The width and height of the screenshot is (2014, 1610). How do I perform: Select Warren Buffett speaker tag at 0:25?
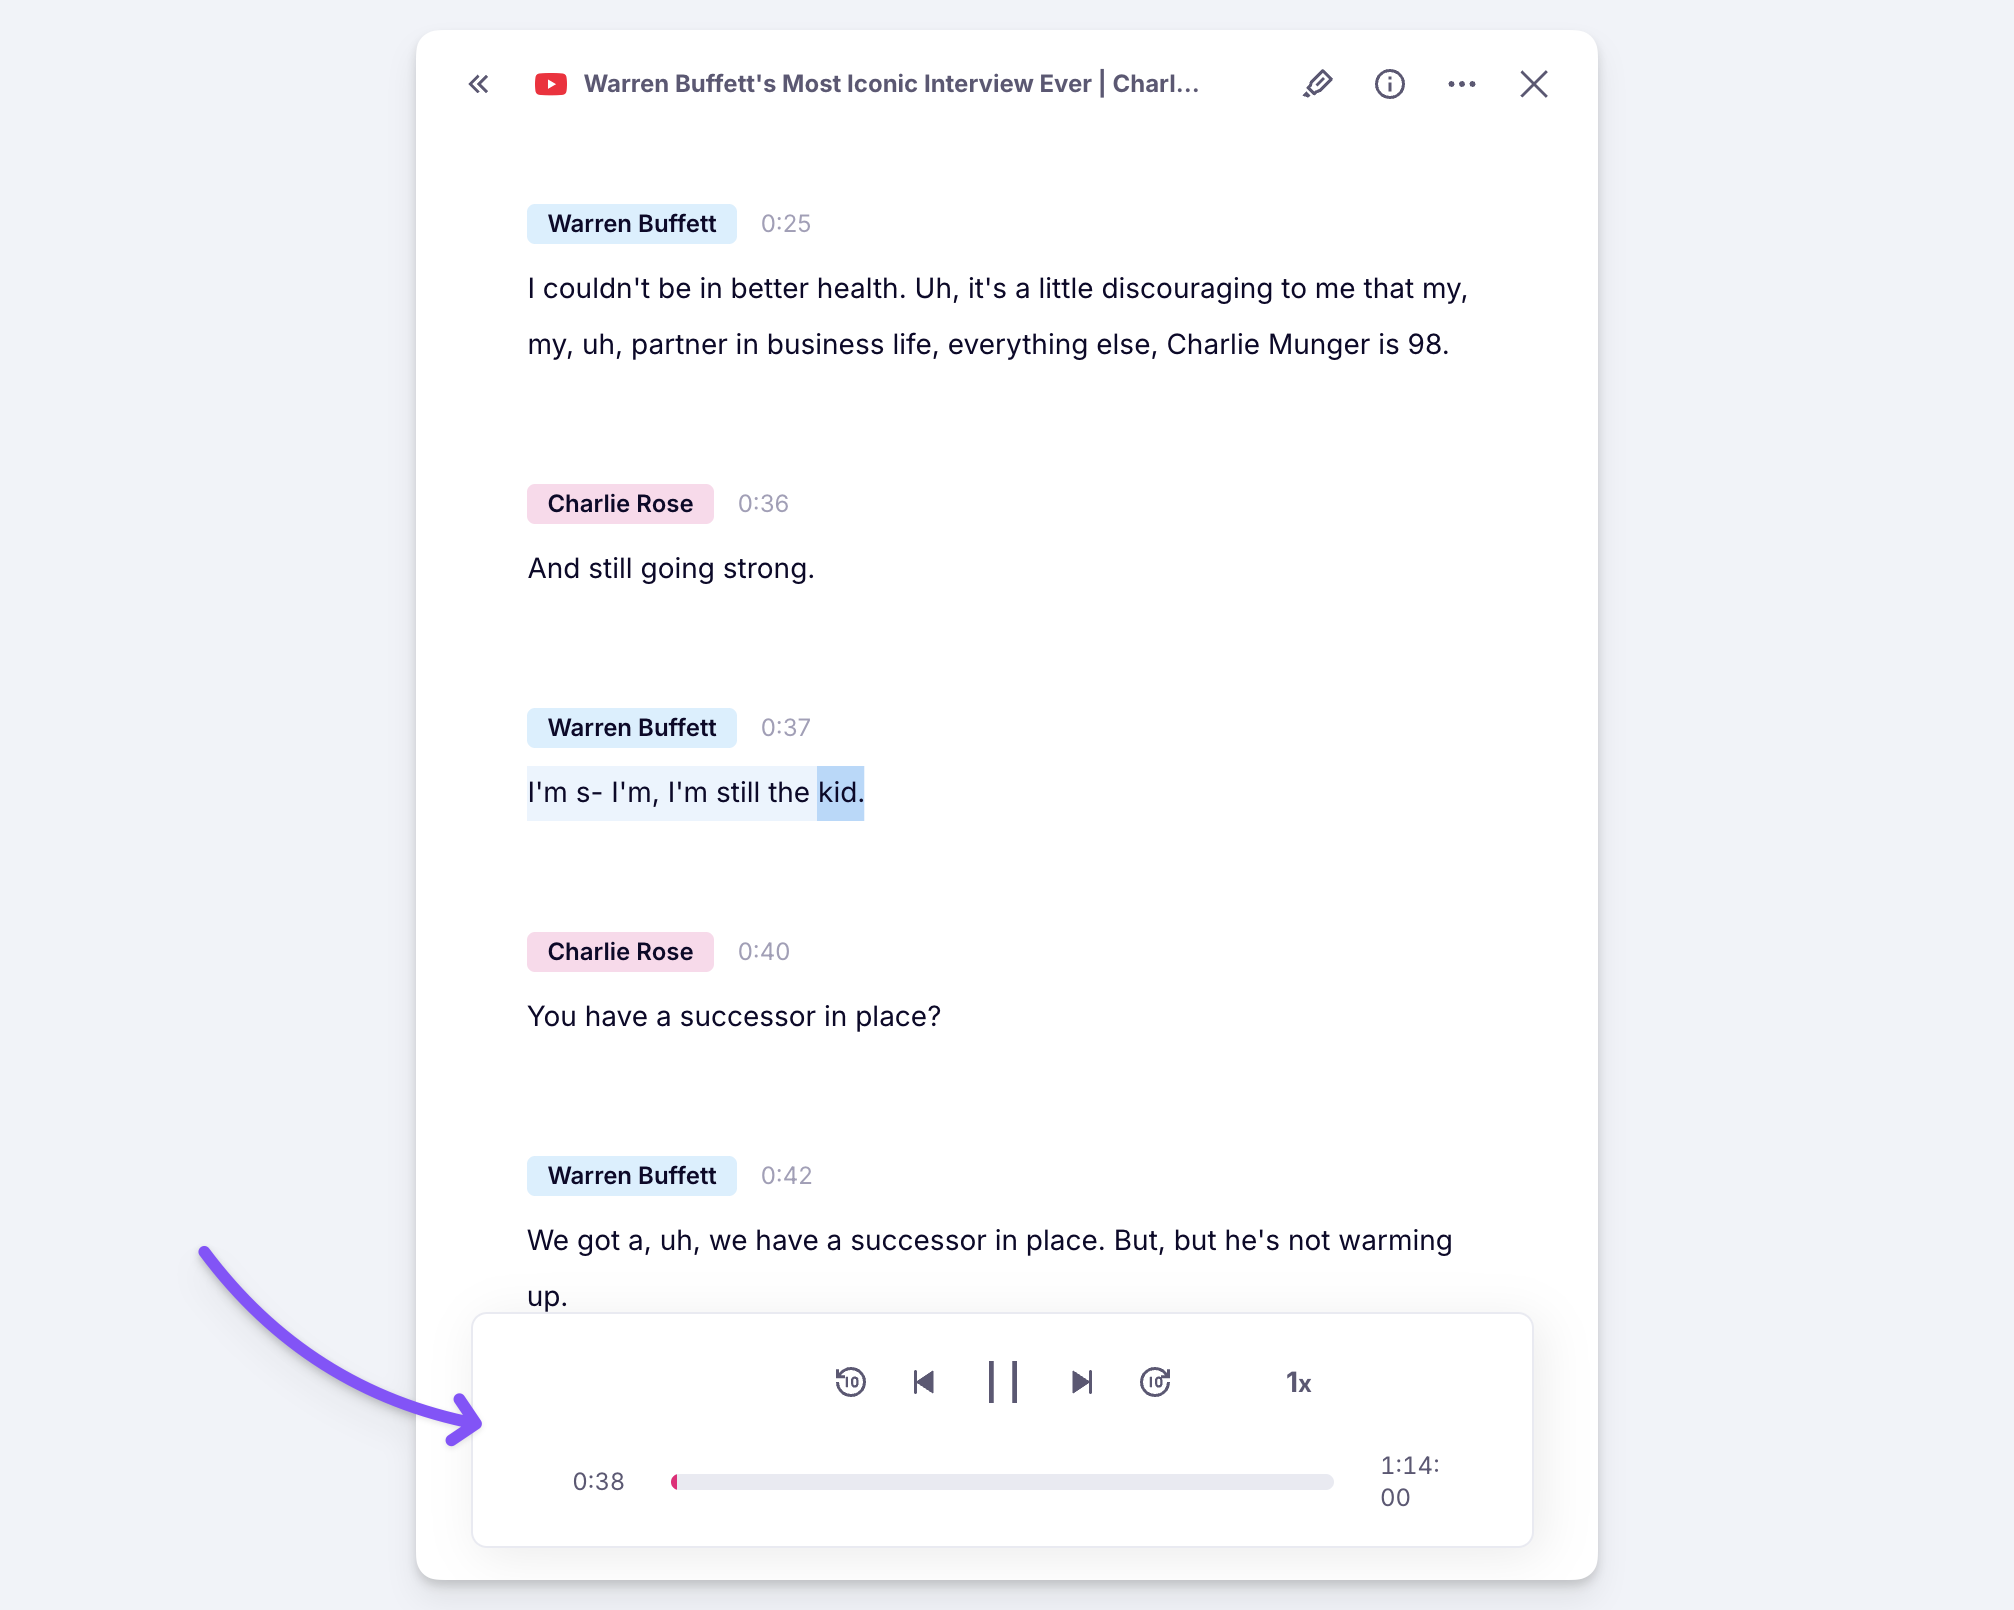pyautogui.click(x=631, y=224)
